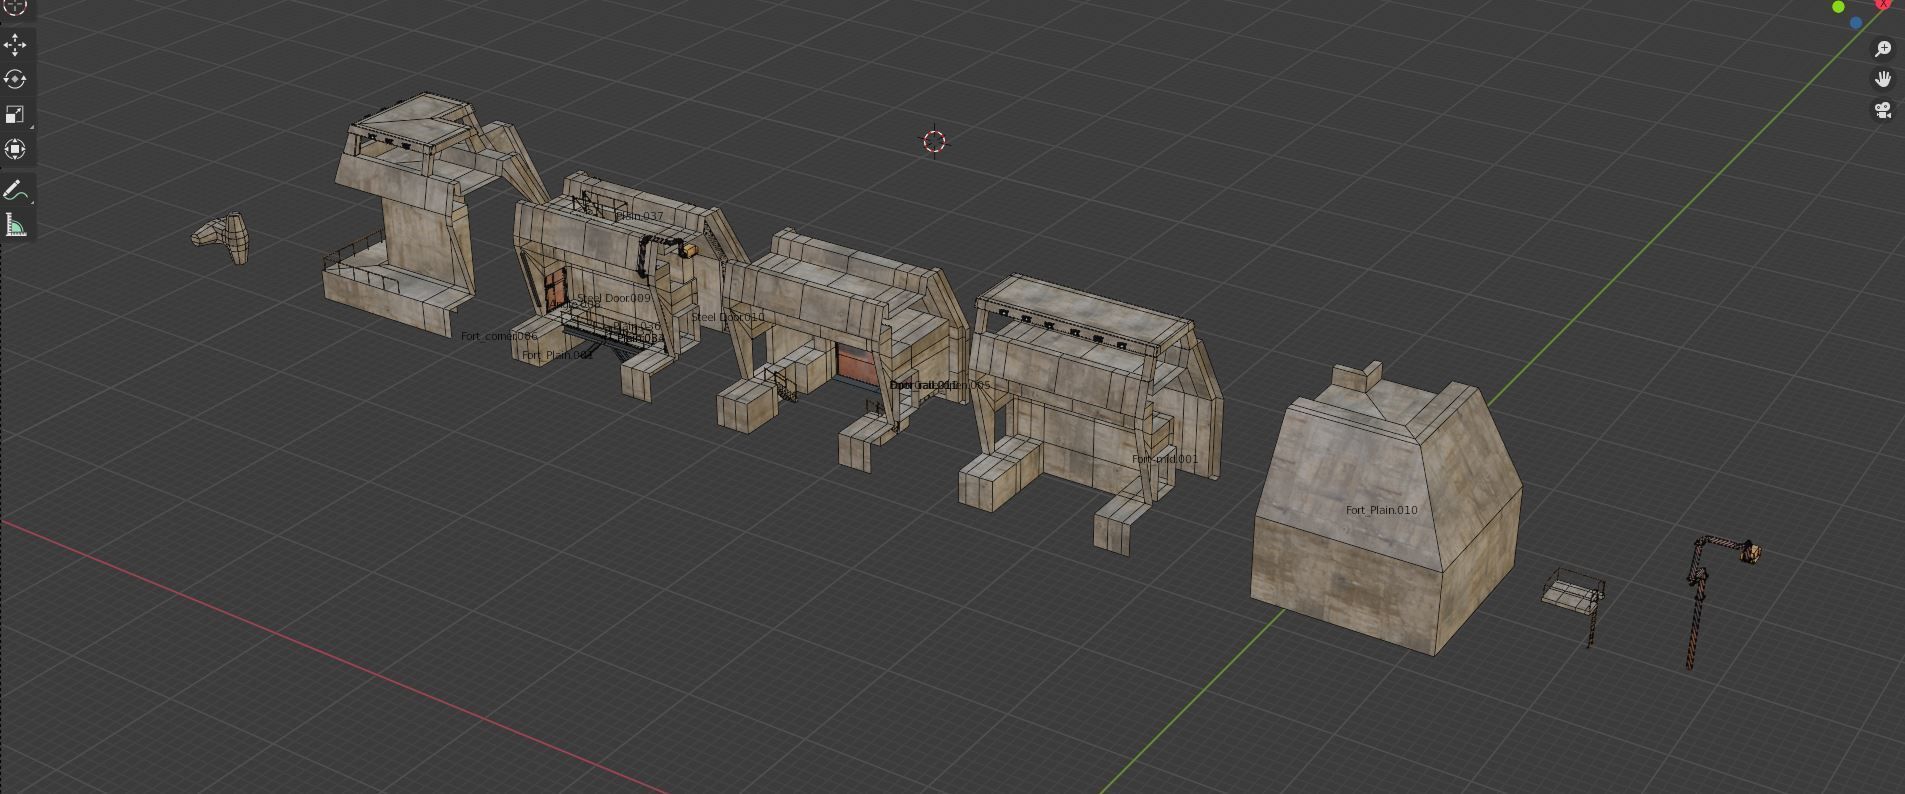Click the Fort_Plain.010 object label
The width and height of the screenshot is (1905, 794).
[1381, 510]
